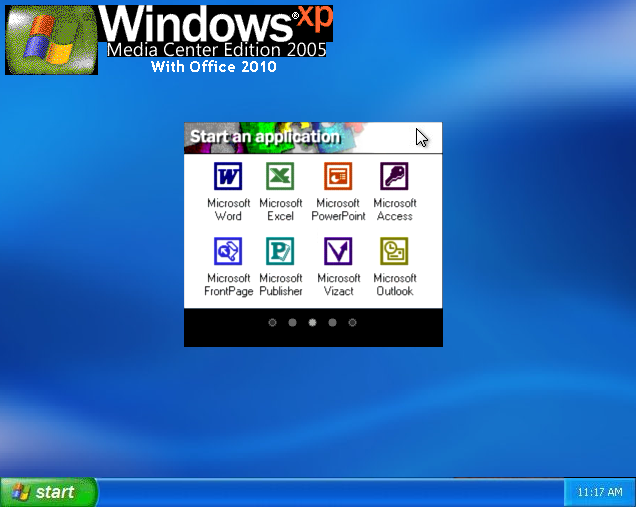
Task: Click the Windows XP flag logo
Action: pyautogui.click(x=51, y=40)
